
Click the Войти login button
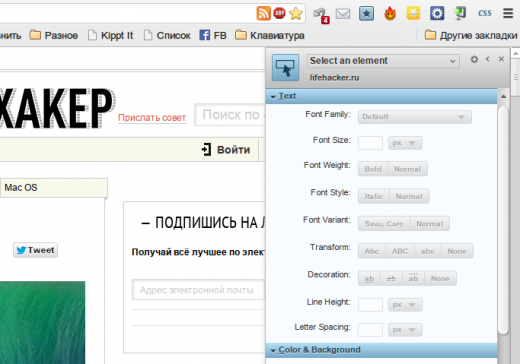tap(226, 150)
